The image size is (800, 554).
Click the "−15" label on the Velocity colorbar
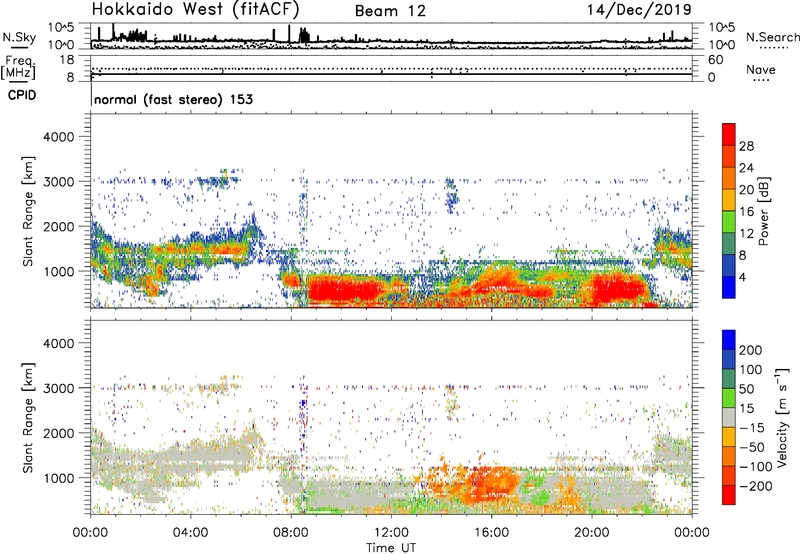click(x=752, y=428)
